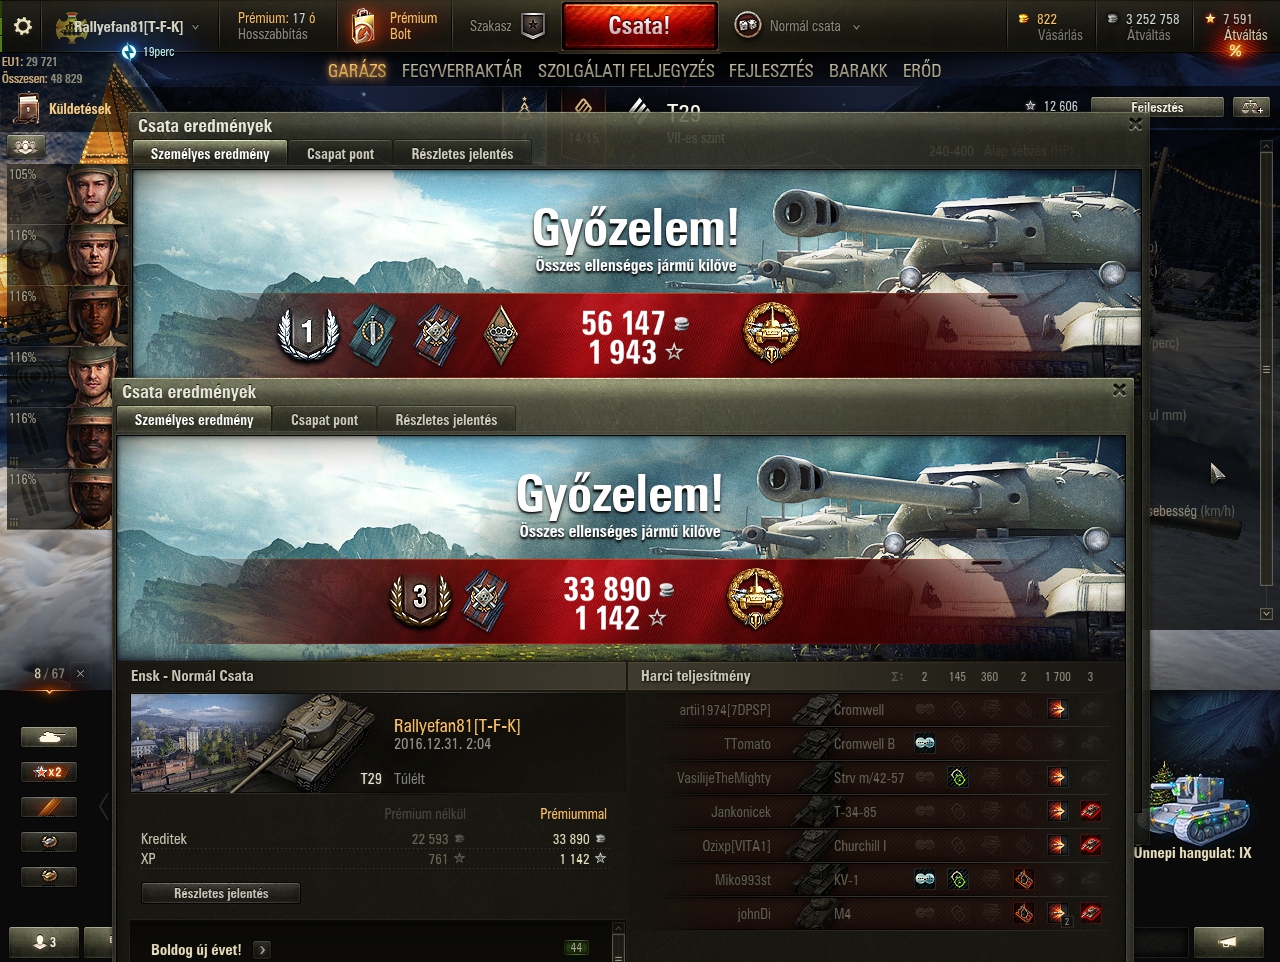Click the tank type filter icon in carousel
Viewport: 1280px width, 962px height.
click(x=49, y=737)
